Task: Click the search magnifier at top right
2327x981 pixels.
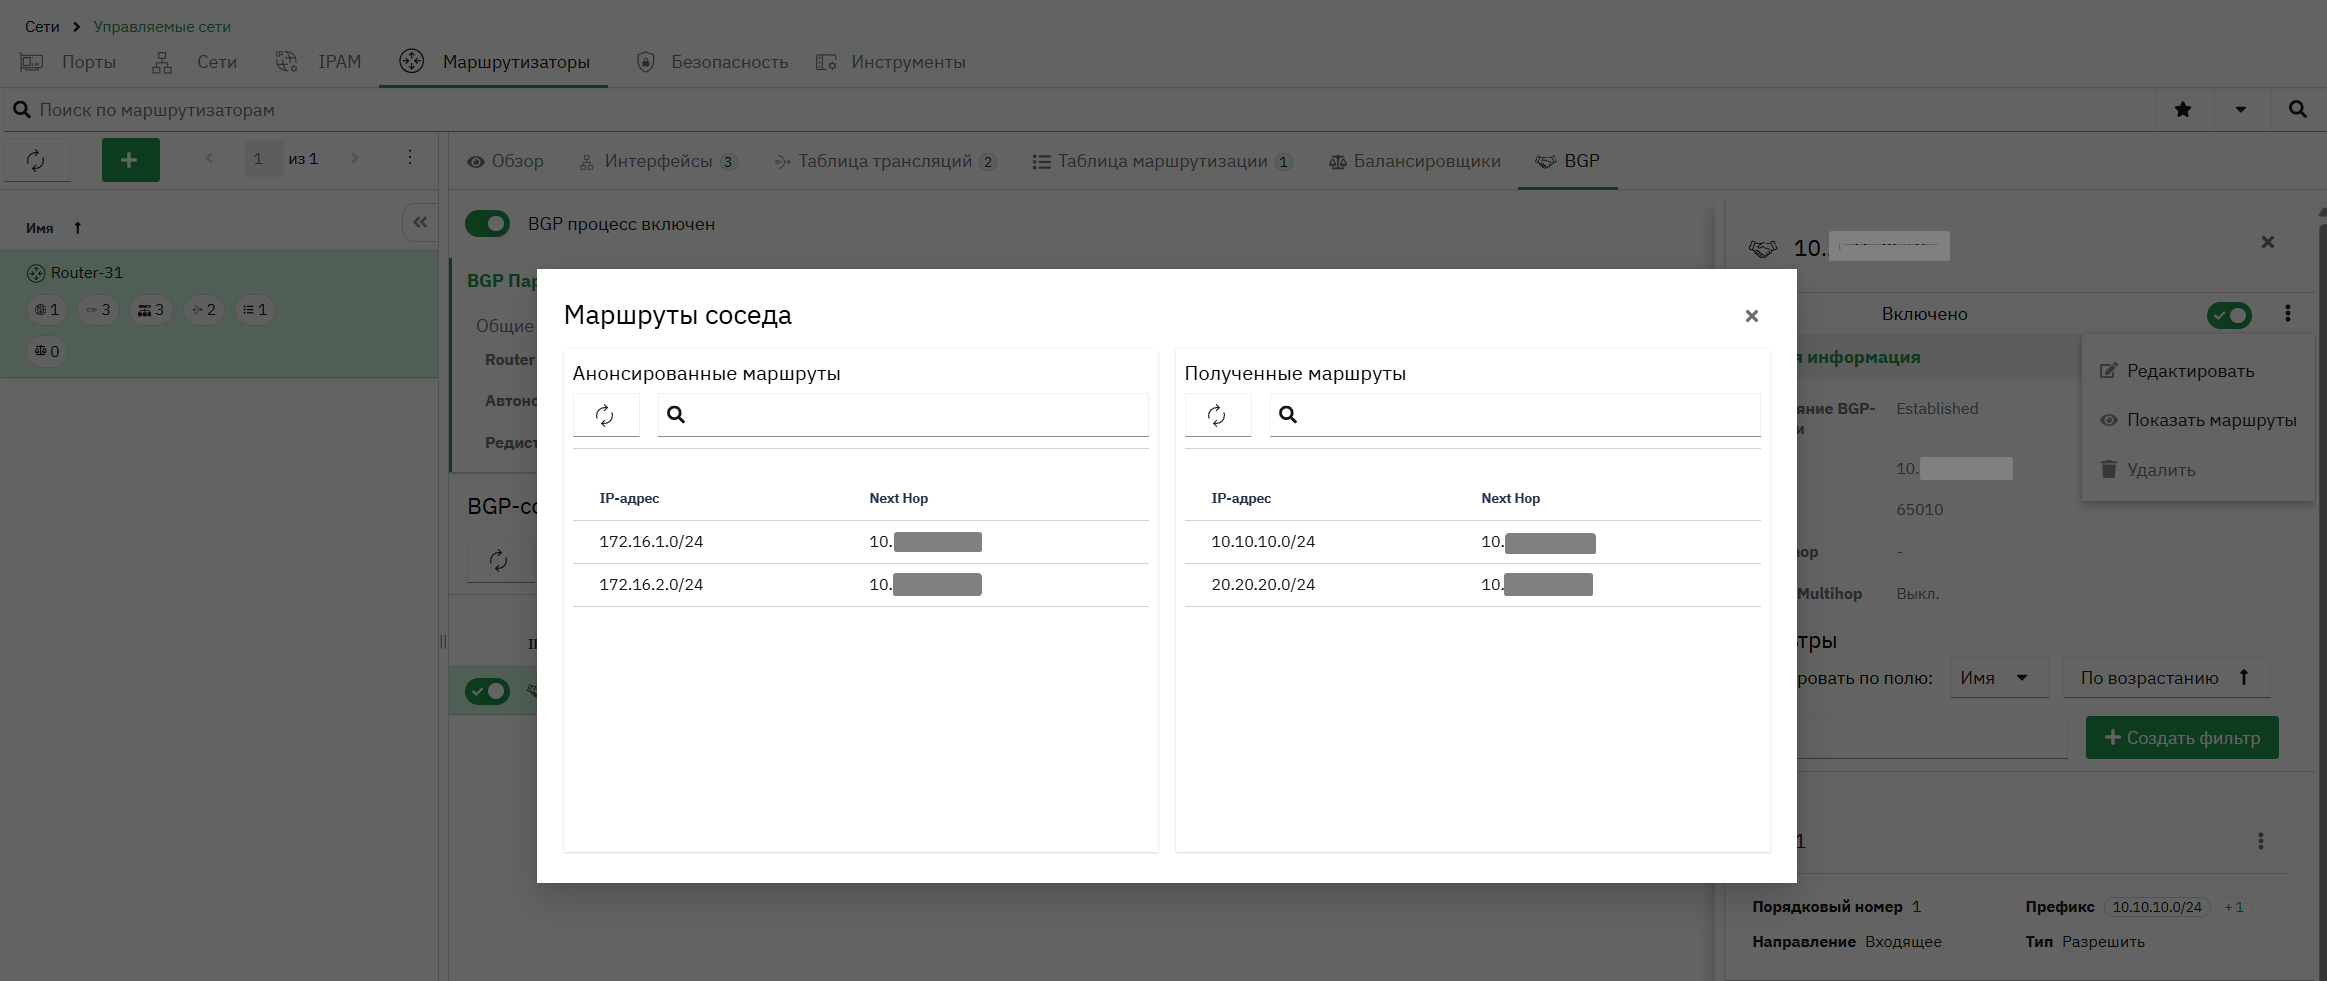Action: pyautogui.click(x=2297, y=110)
